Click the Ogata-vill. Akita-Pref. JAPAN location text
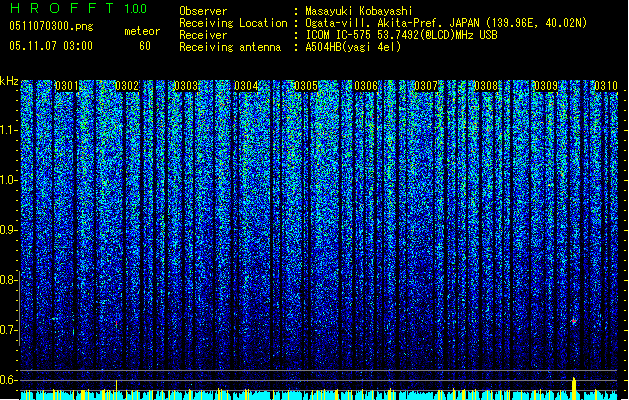 (x=446, y=23)
